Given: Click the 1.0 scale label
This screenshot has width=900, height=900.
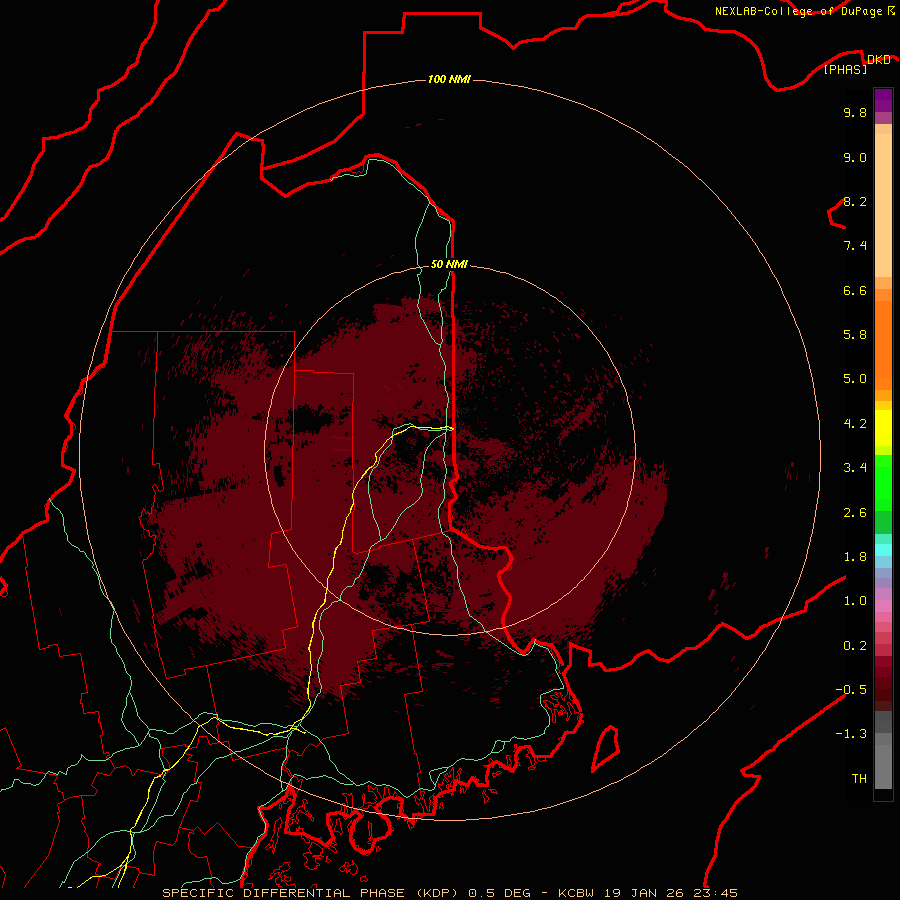Looking at the screenshot, I should click(855, 601).
